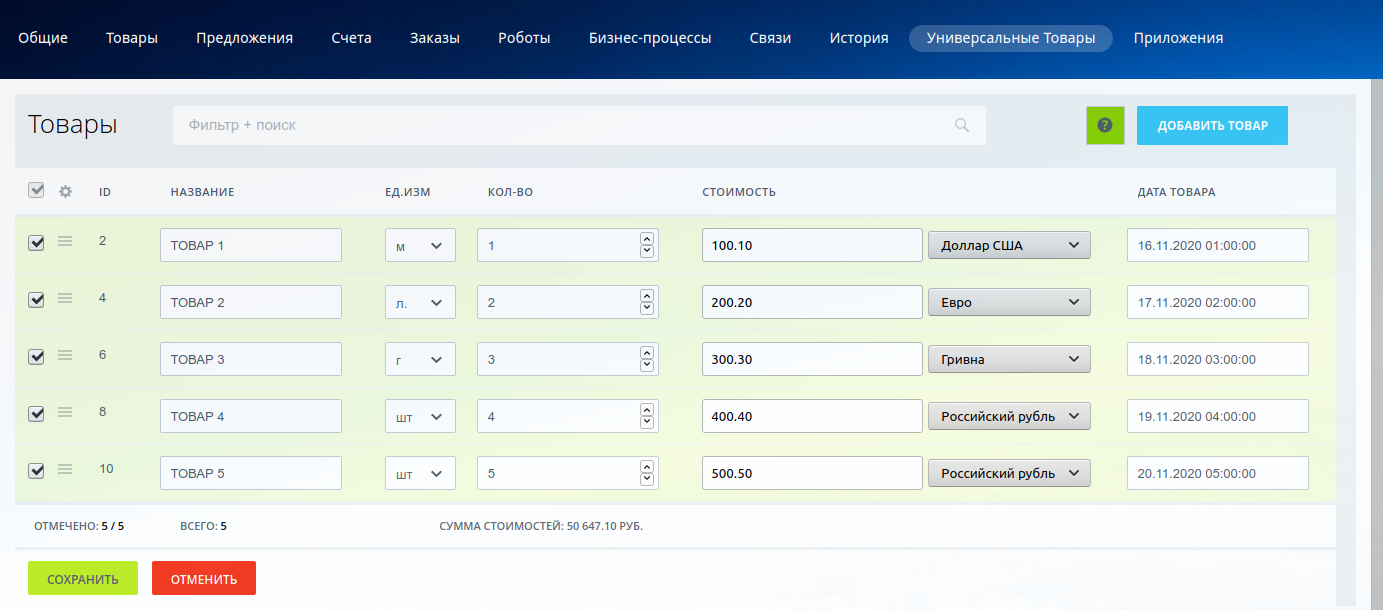Open the Доллар США currency dropdown
The image size is (1383, 610).
pyautogui.click(x=1009, y=246)
